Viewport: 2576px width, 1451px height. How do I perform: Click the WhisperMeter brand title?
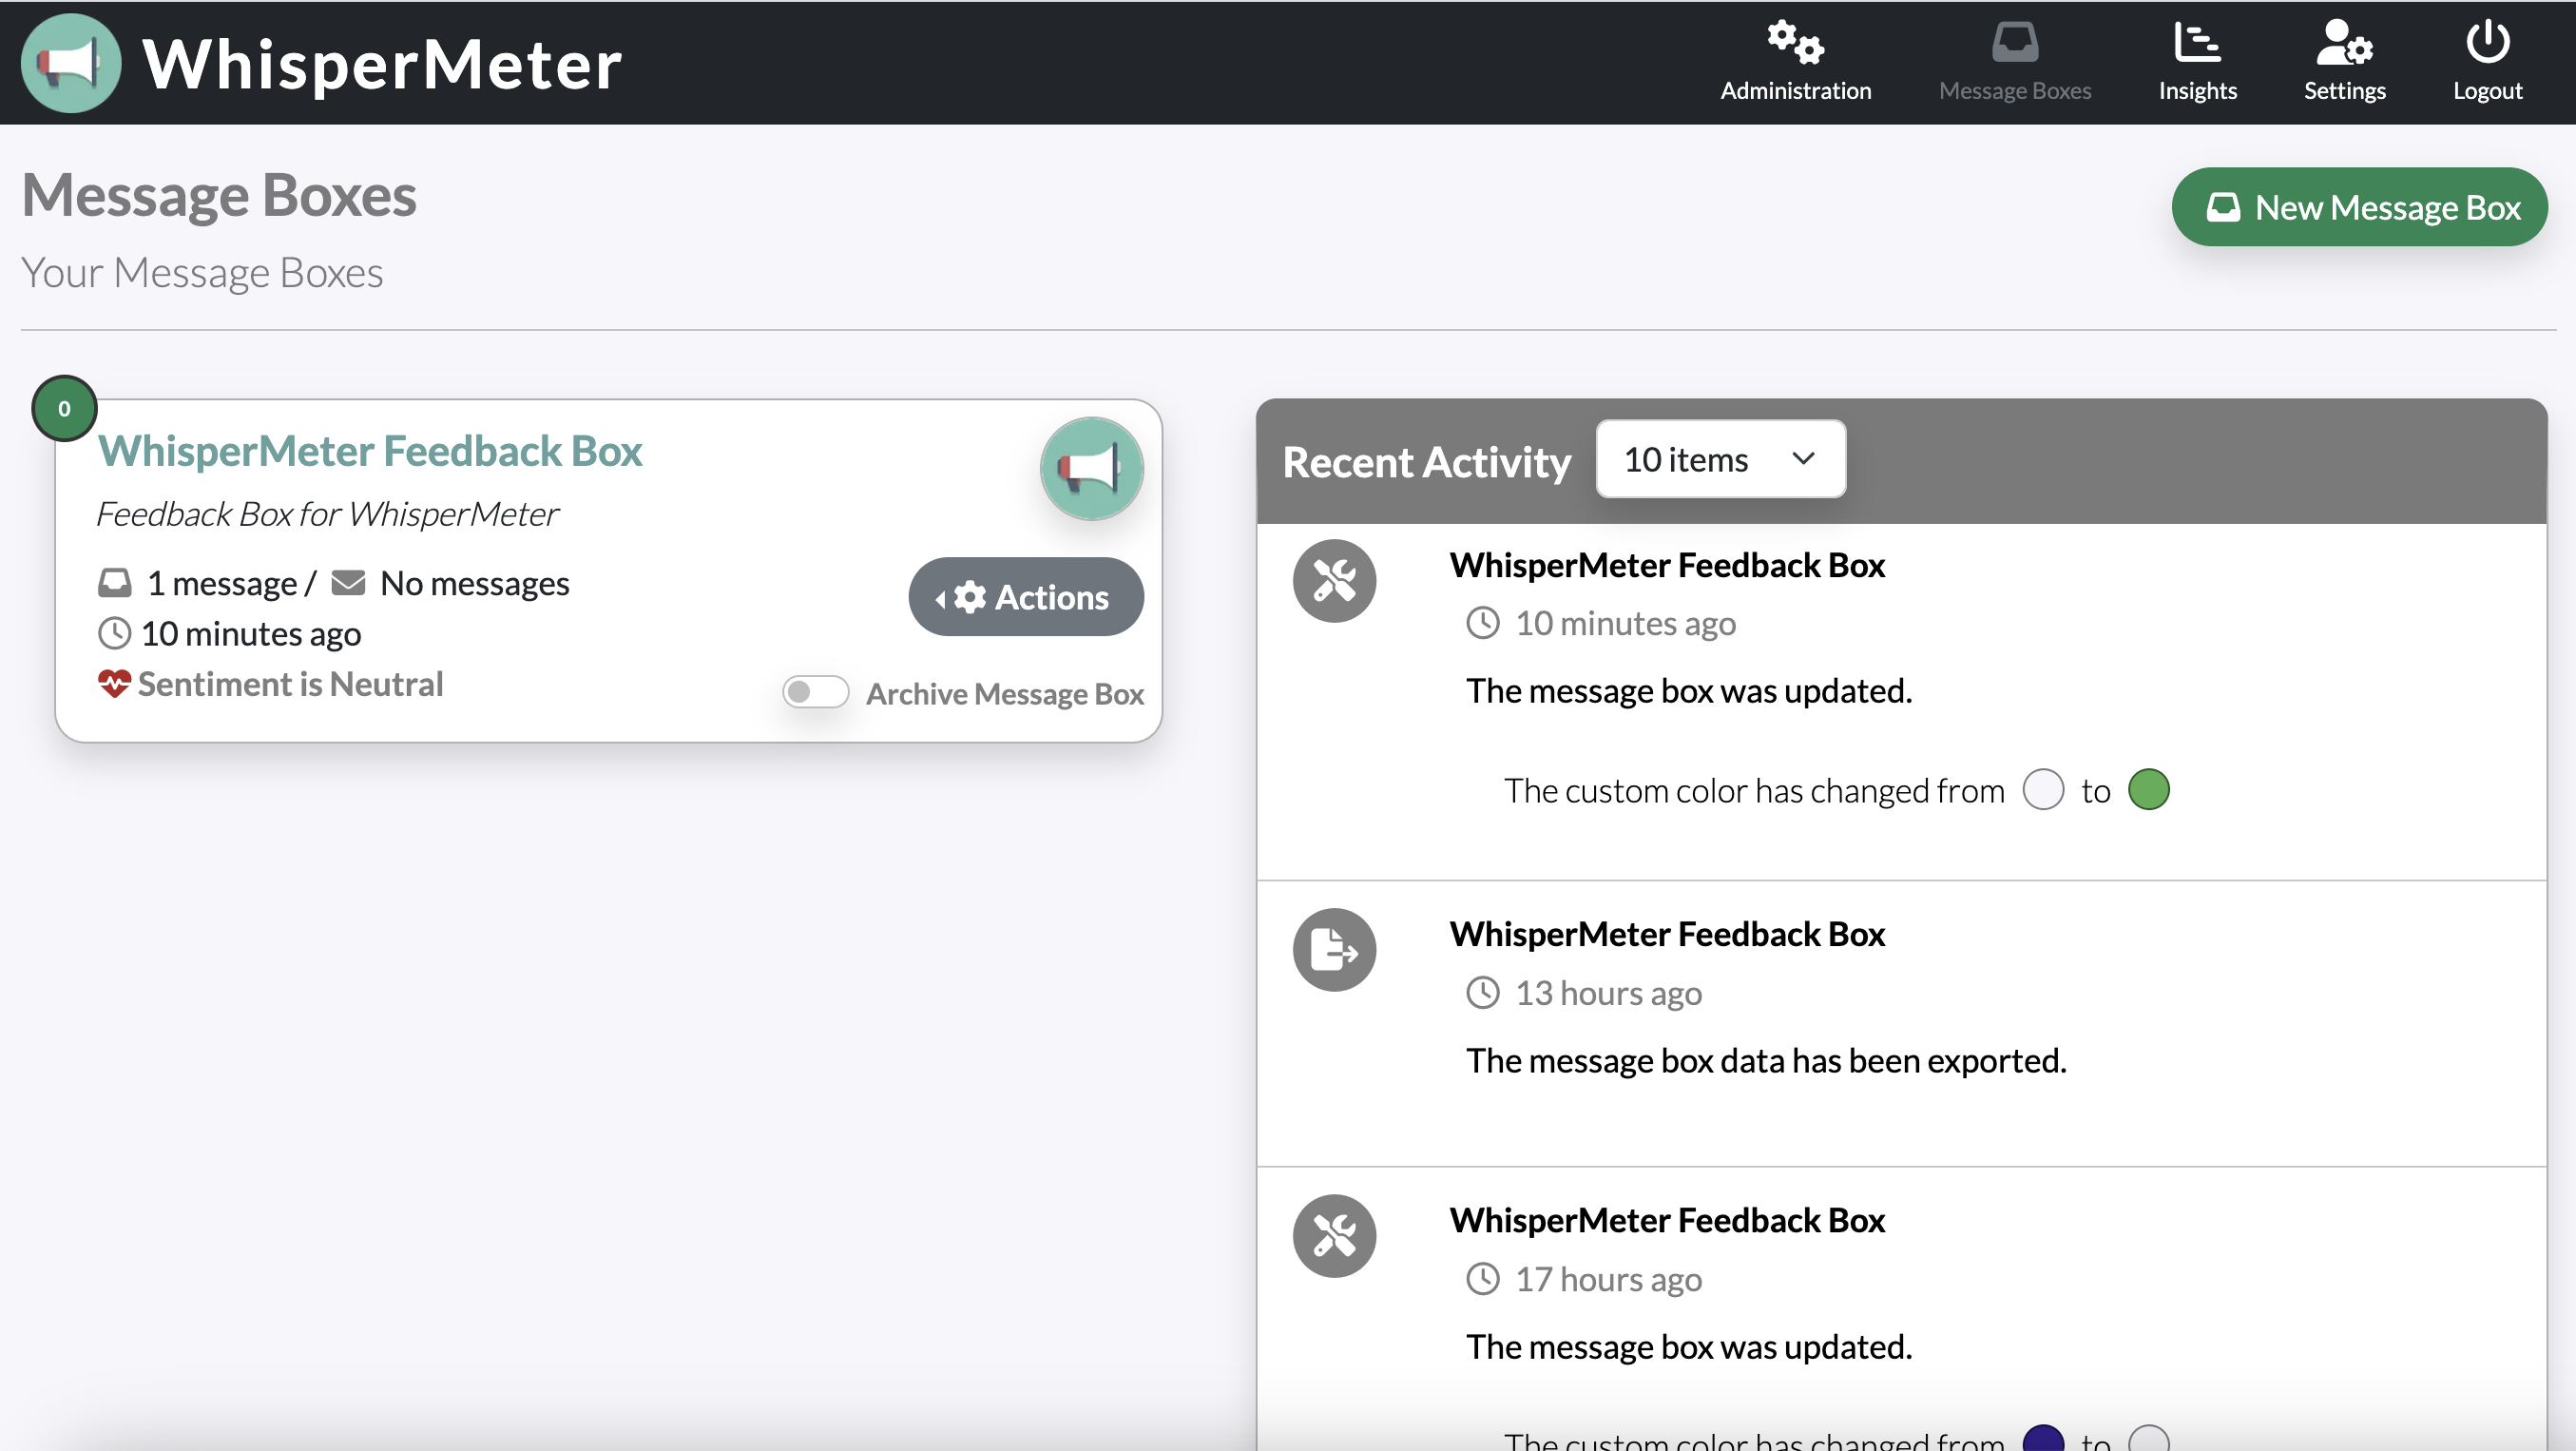click(382, 64)
